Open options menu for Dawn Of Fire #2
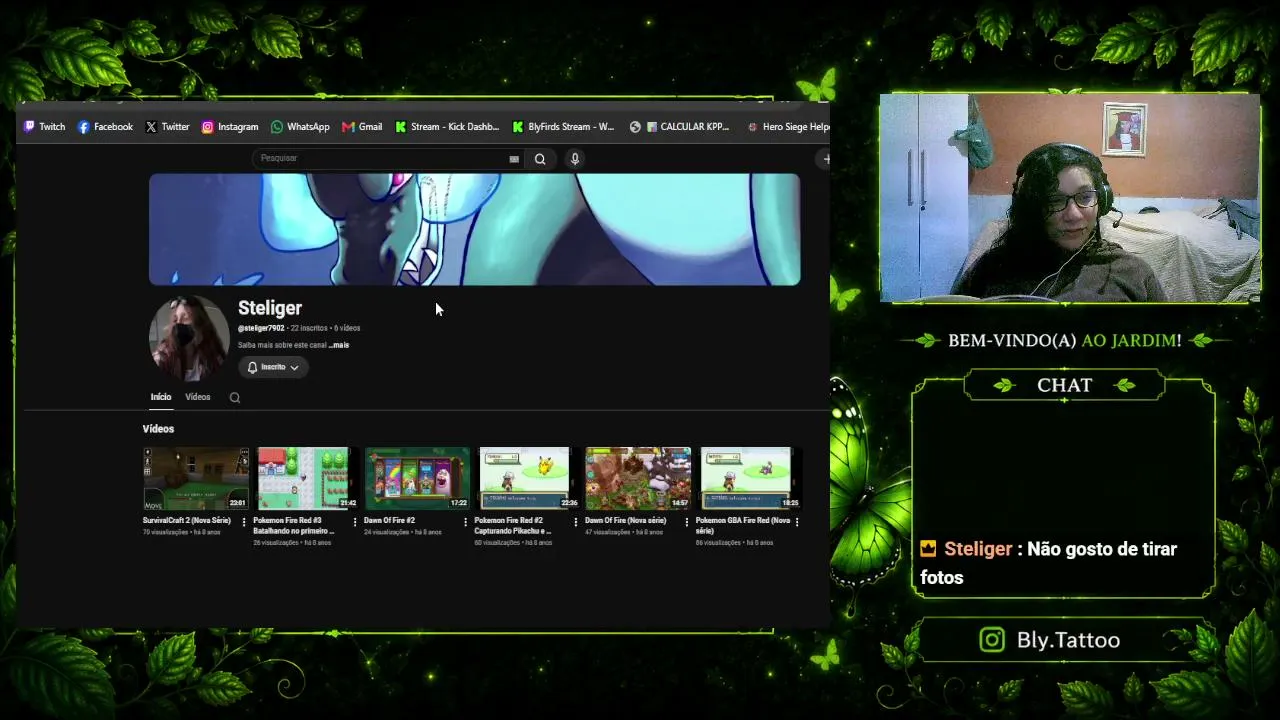Image resolution: width=1280 pixels, height=720 pixels. tap(465, 522)
